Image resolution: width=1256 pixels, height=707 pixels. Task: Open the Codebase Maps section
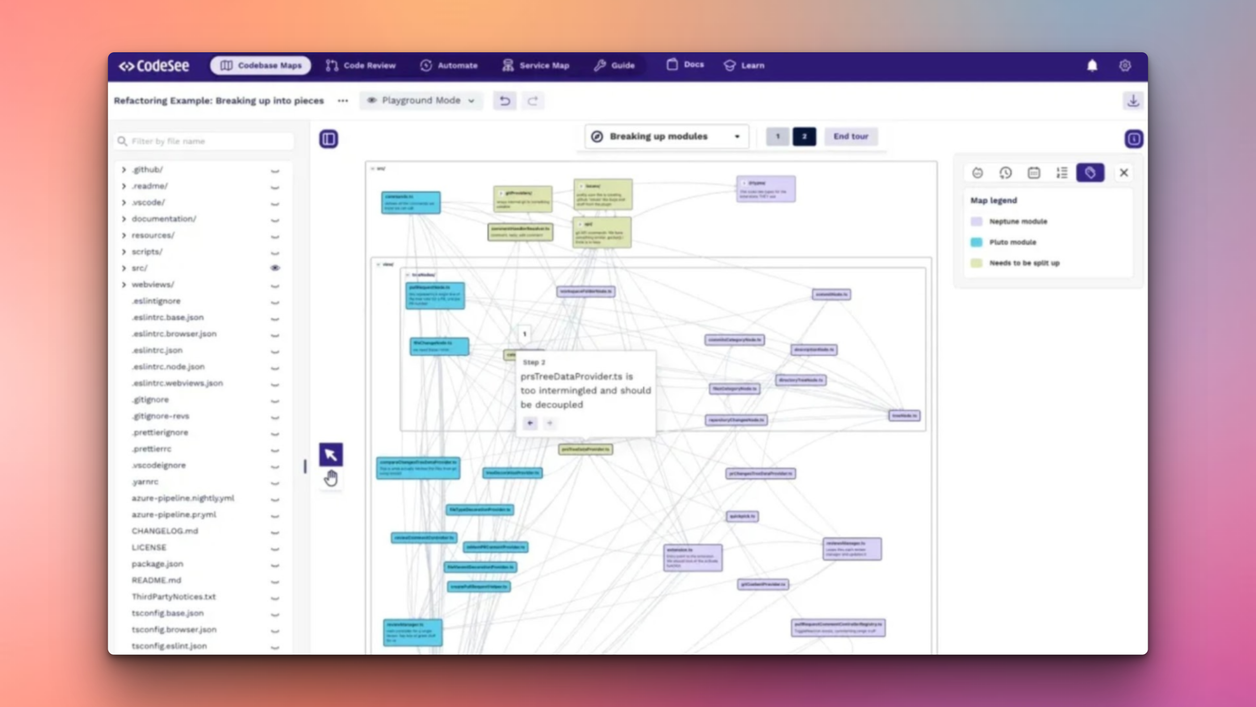[260, 64]
